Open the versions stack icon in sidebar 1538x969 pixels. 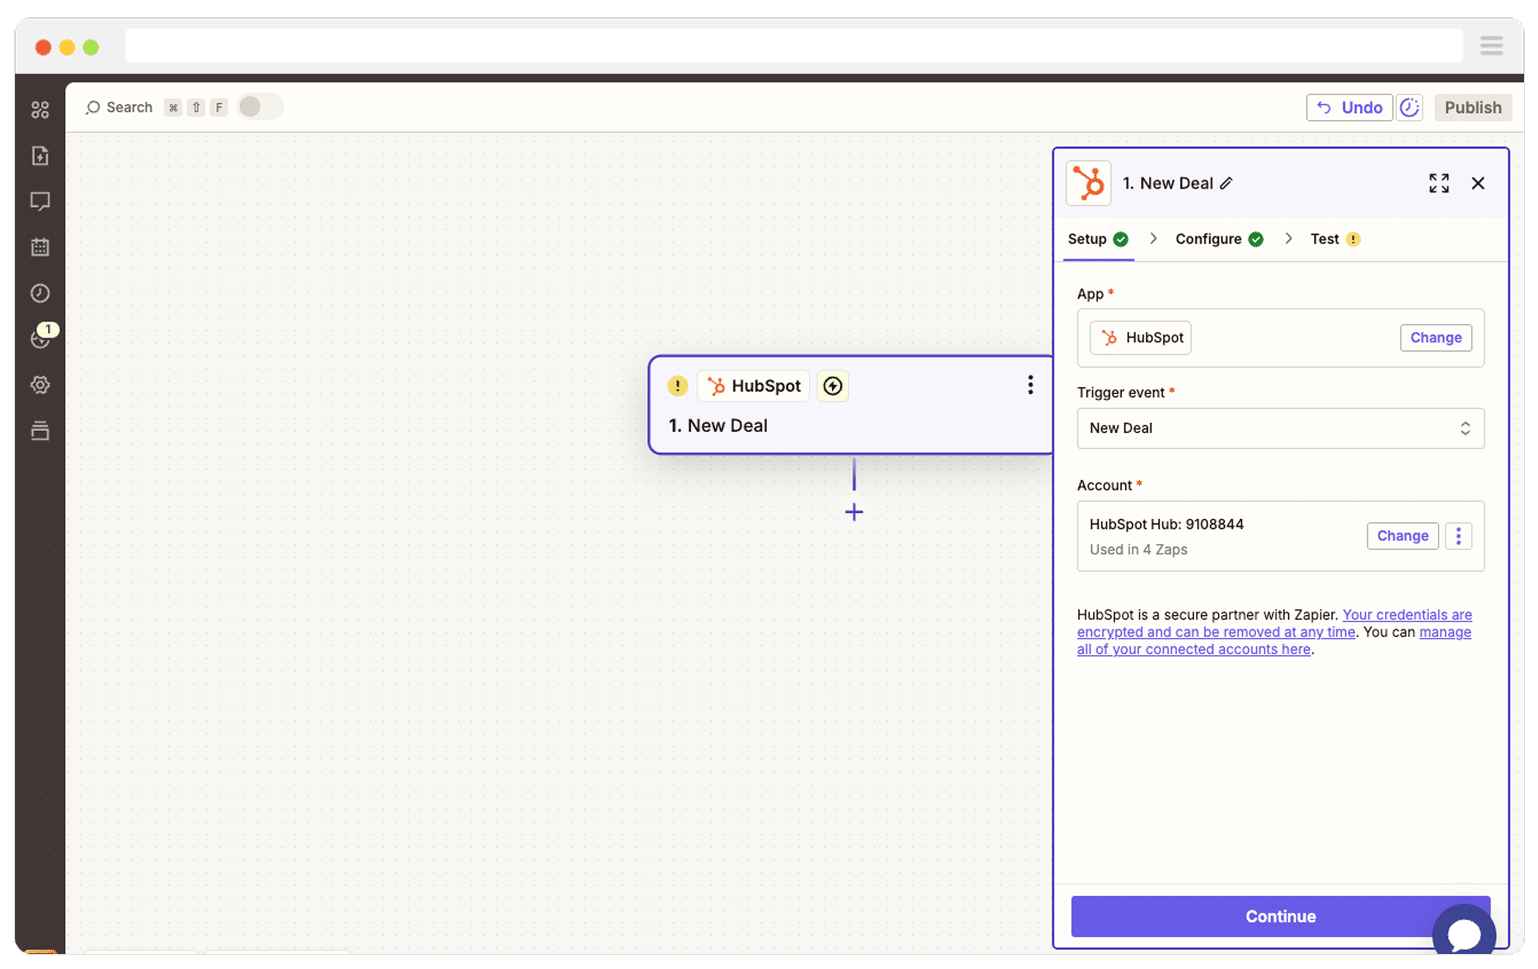40,431
